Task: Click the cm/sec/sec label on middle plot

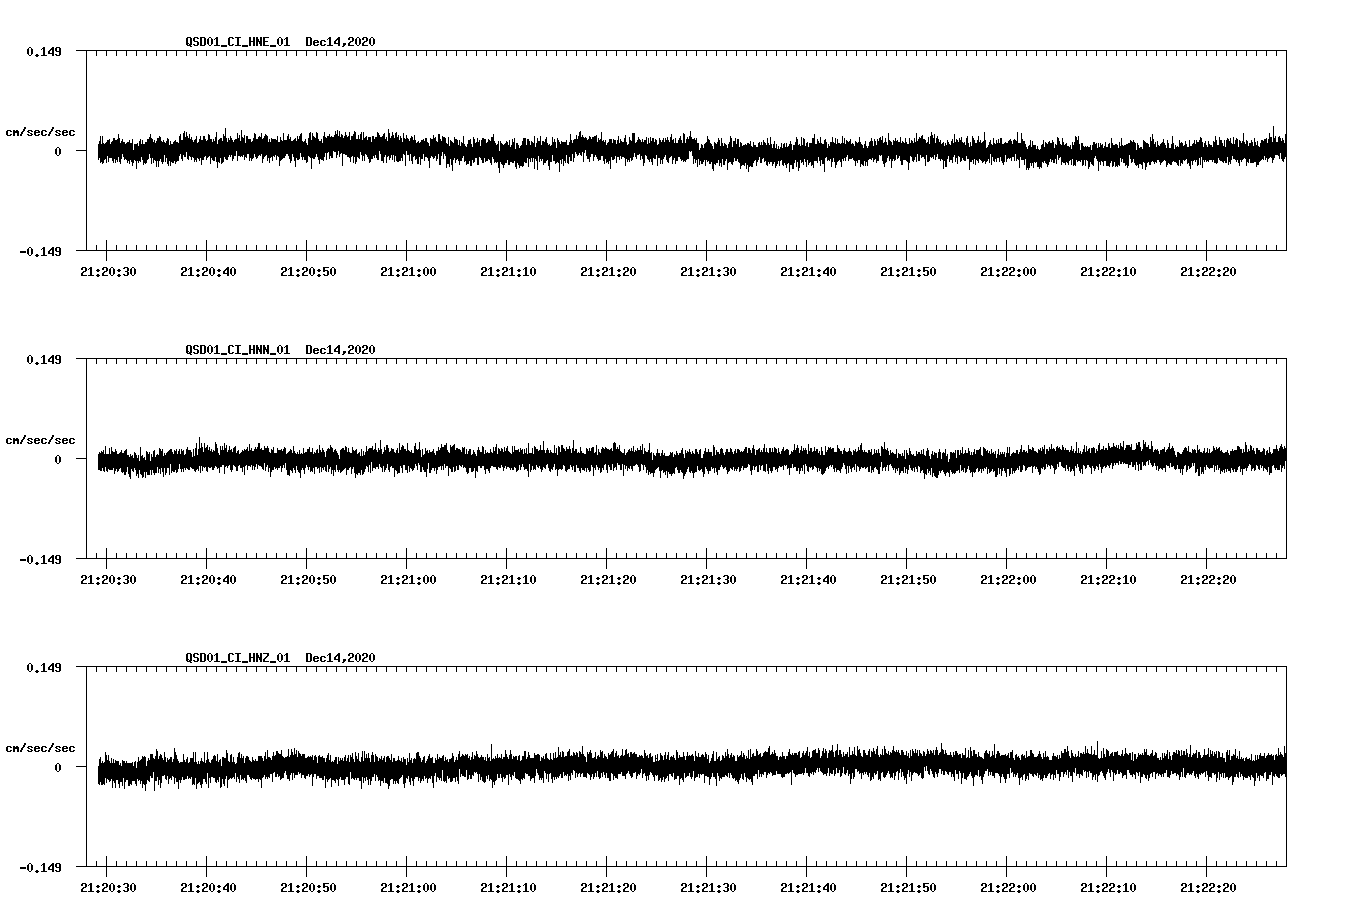Action: [x=42, y=439]
